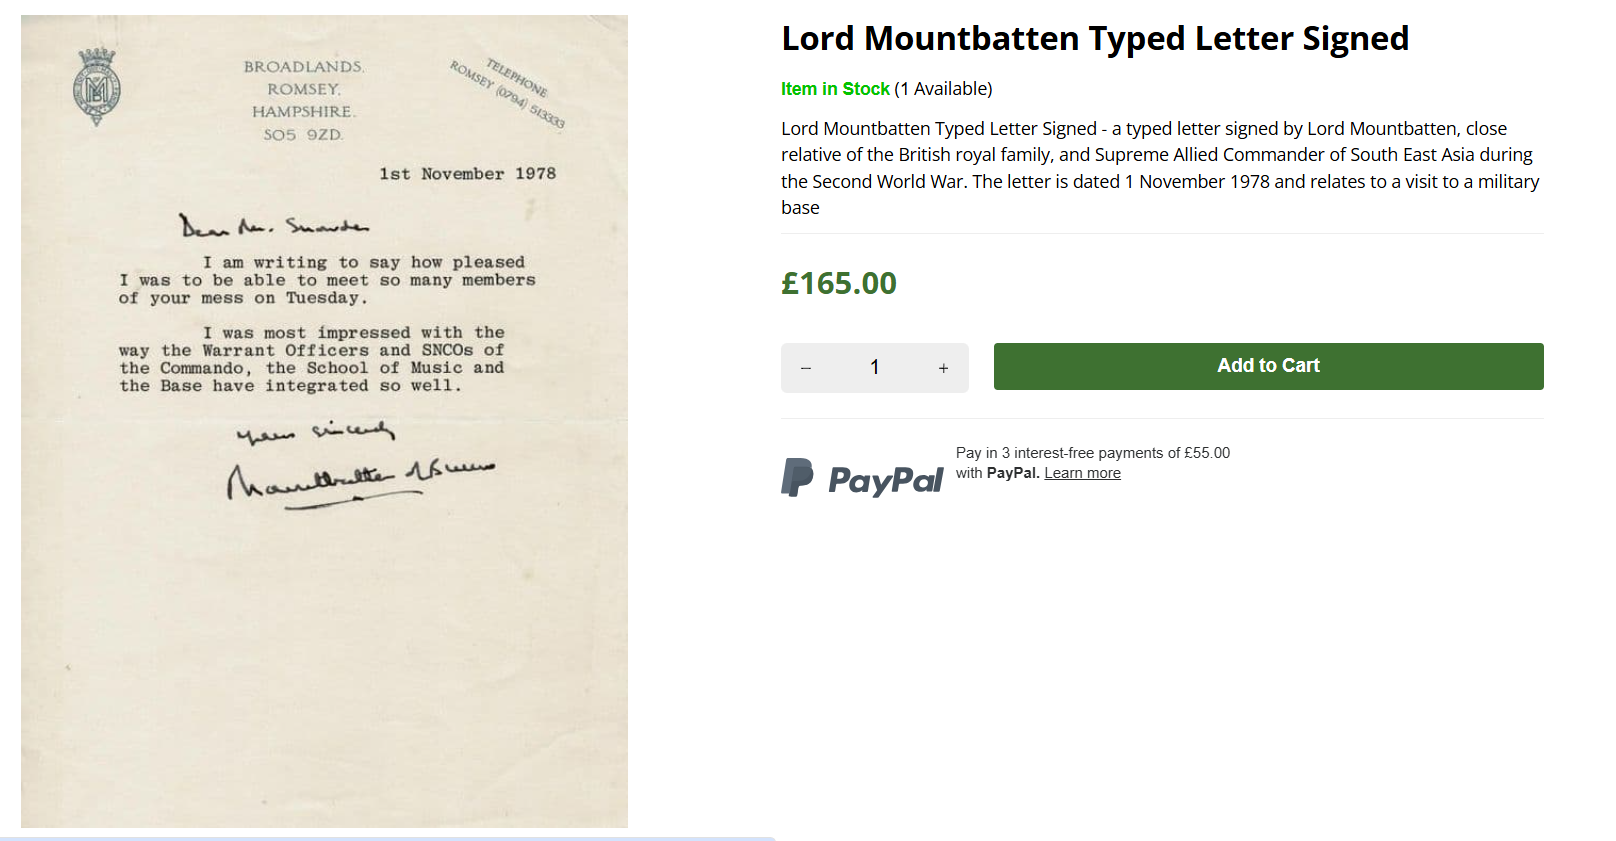The image size is (1616, 841).
Task: Click the Mountbatten of Burma signature
Action: tap(360, 478)
